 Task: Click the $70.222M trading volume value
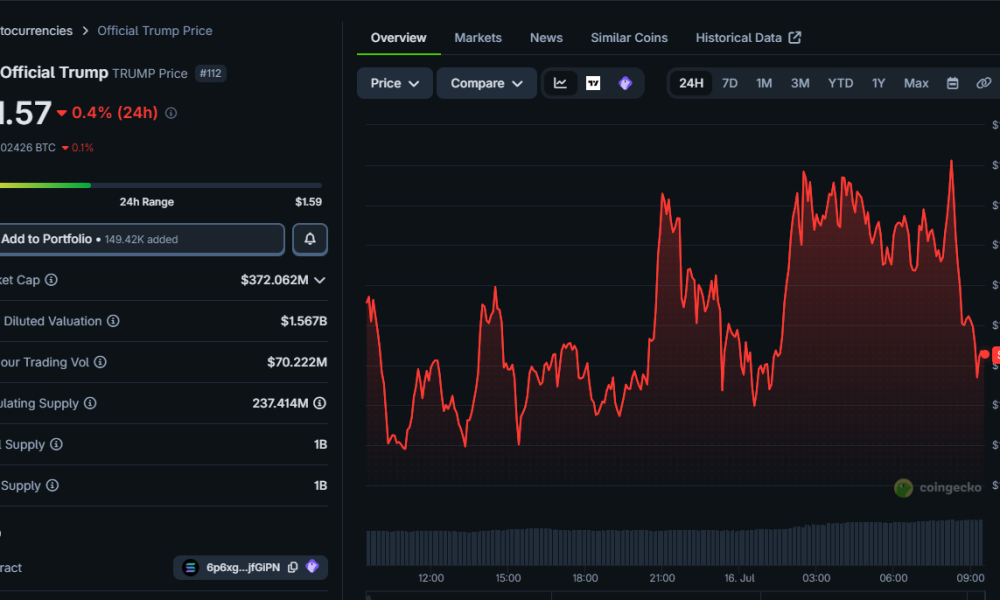[x=297, y=362]
